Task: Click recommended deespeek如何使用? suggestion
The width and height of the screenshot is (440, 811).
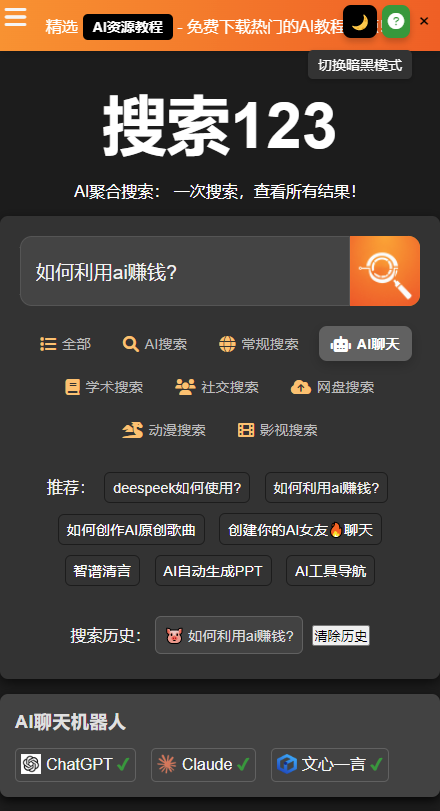Action: pos(177,488)
